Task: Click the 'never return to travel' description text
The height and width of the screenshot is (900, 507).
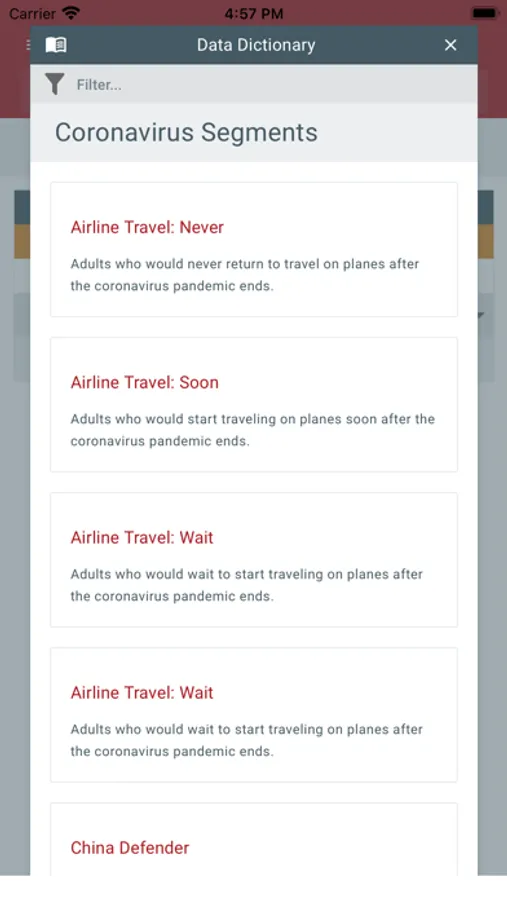Action: tap(245, 274)
